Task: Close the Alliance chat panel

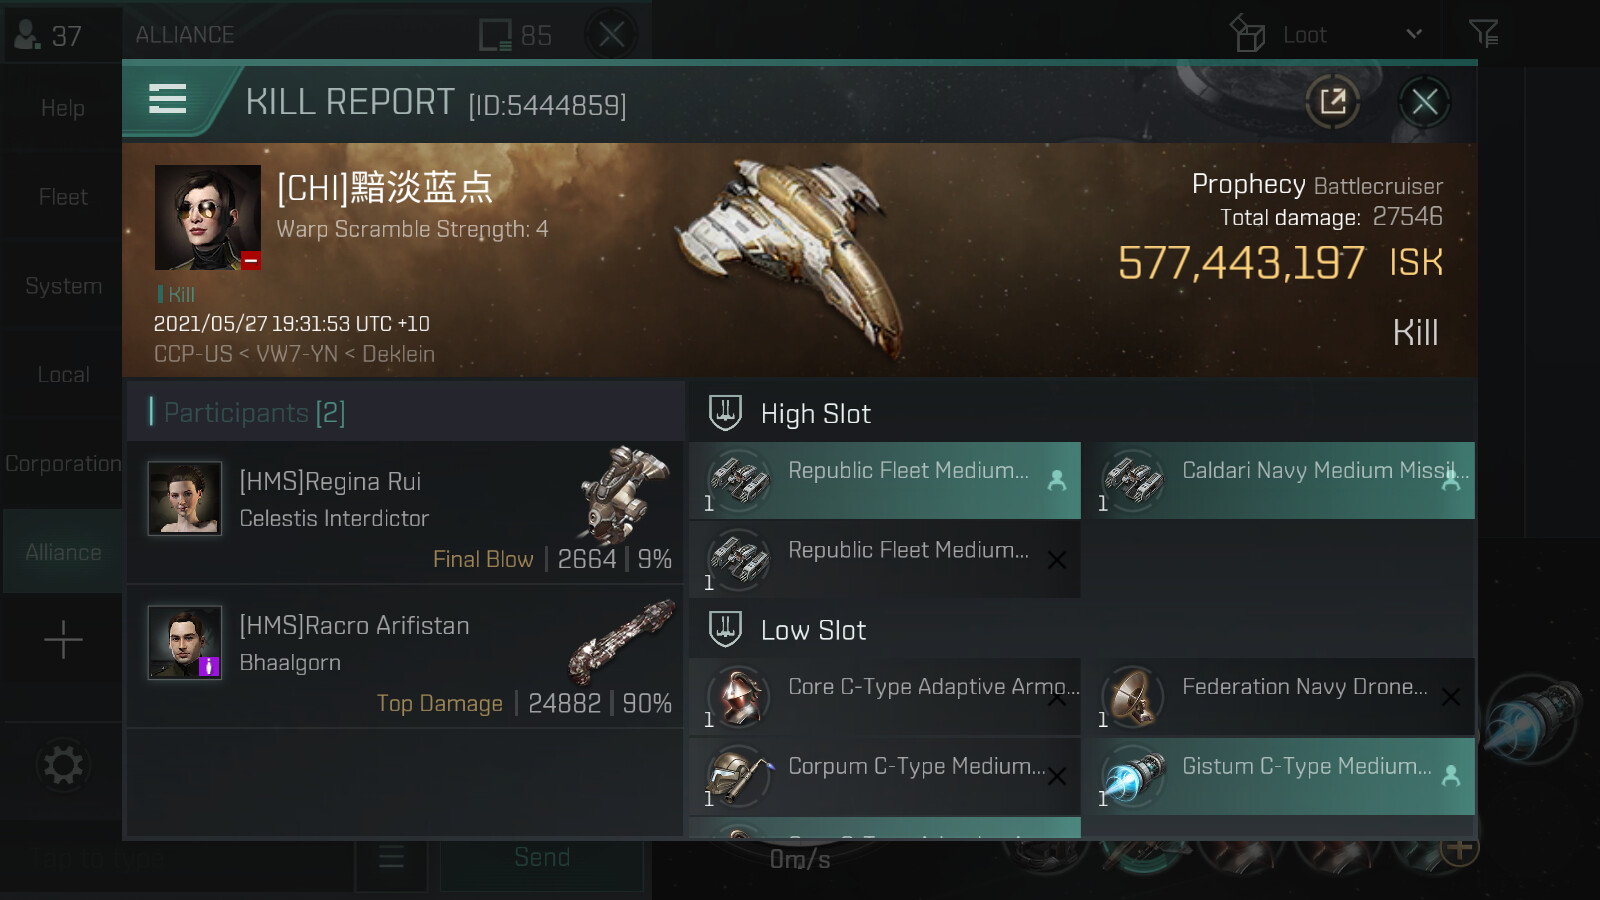Action: [x=611, y=35]
